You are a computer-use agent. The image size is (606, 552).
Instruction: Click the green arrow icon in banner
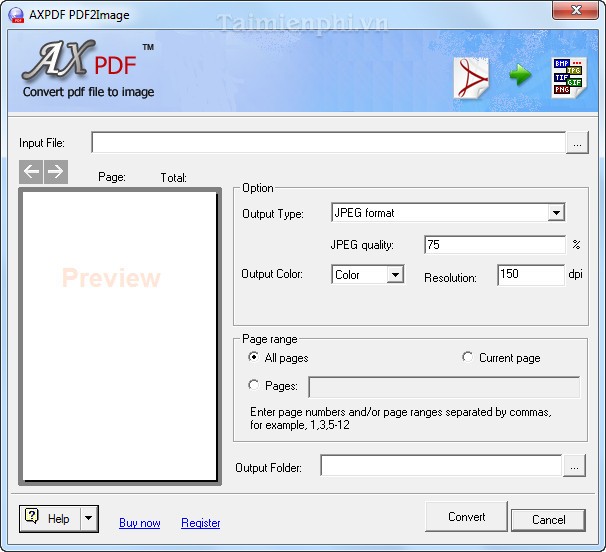[x=520, y=75]
